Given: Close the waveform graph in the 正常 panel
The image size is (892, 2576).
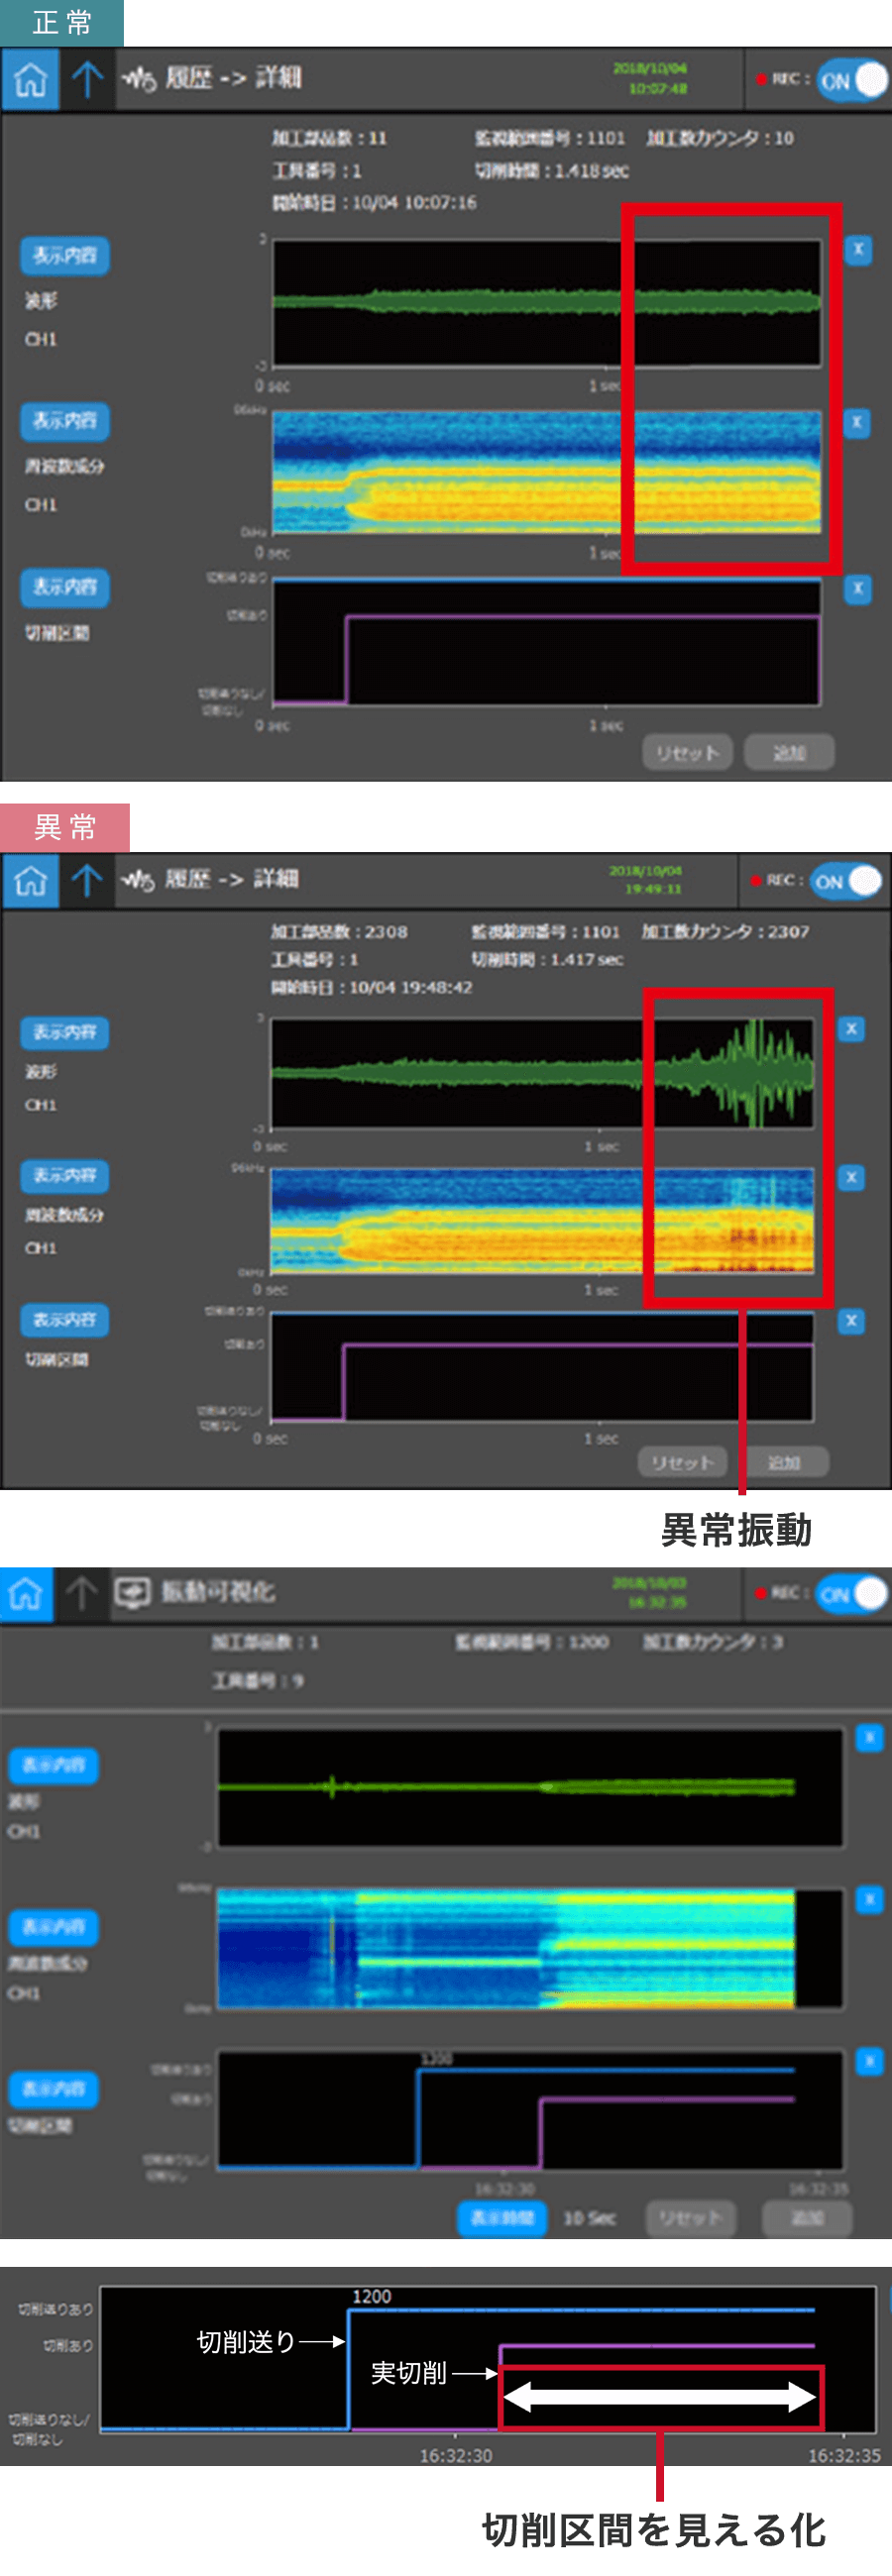Looking at the screenshot, I should (857, 250).
